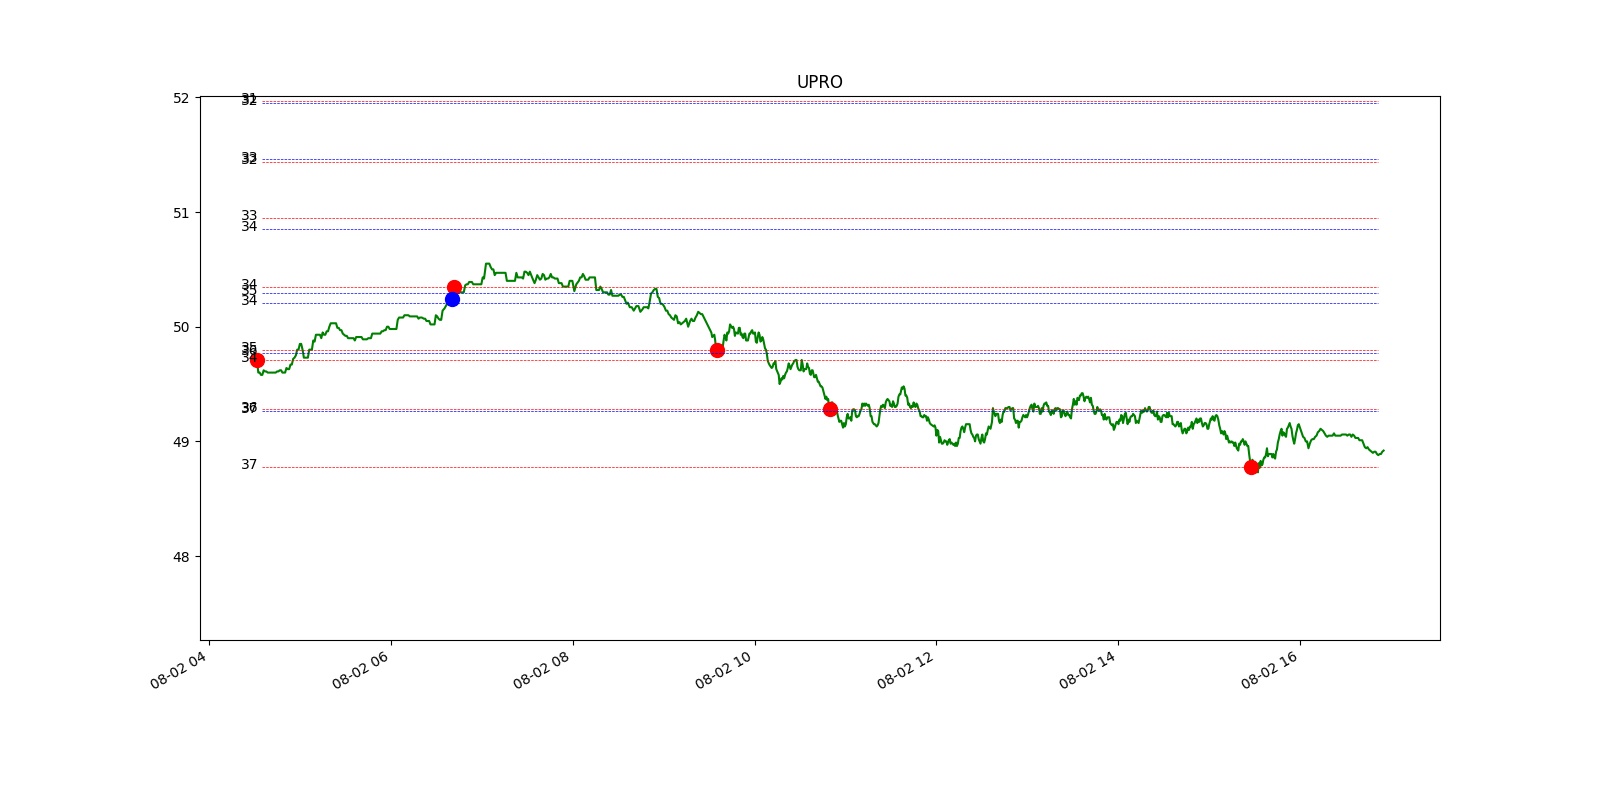Click the red marker at the chart's start

pos(257,360)
